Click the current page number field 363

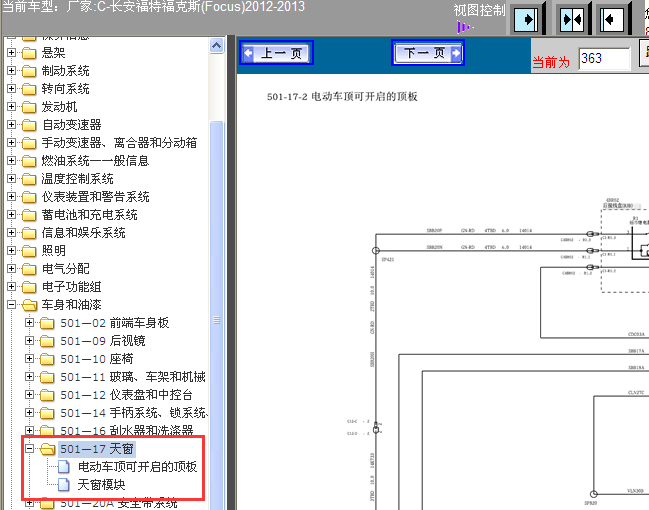coord(604,59)
